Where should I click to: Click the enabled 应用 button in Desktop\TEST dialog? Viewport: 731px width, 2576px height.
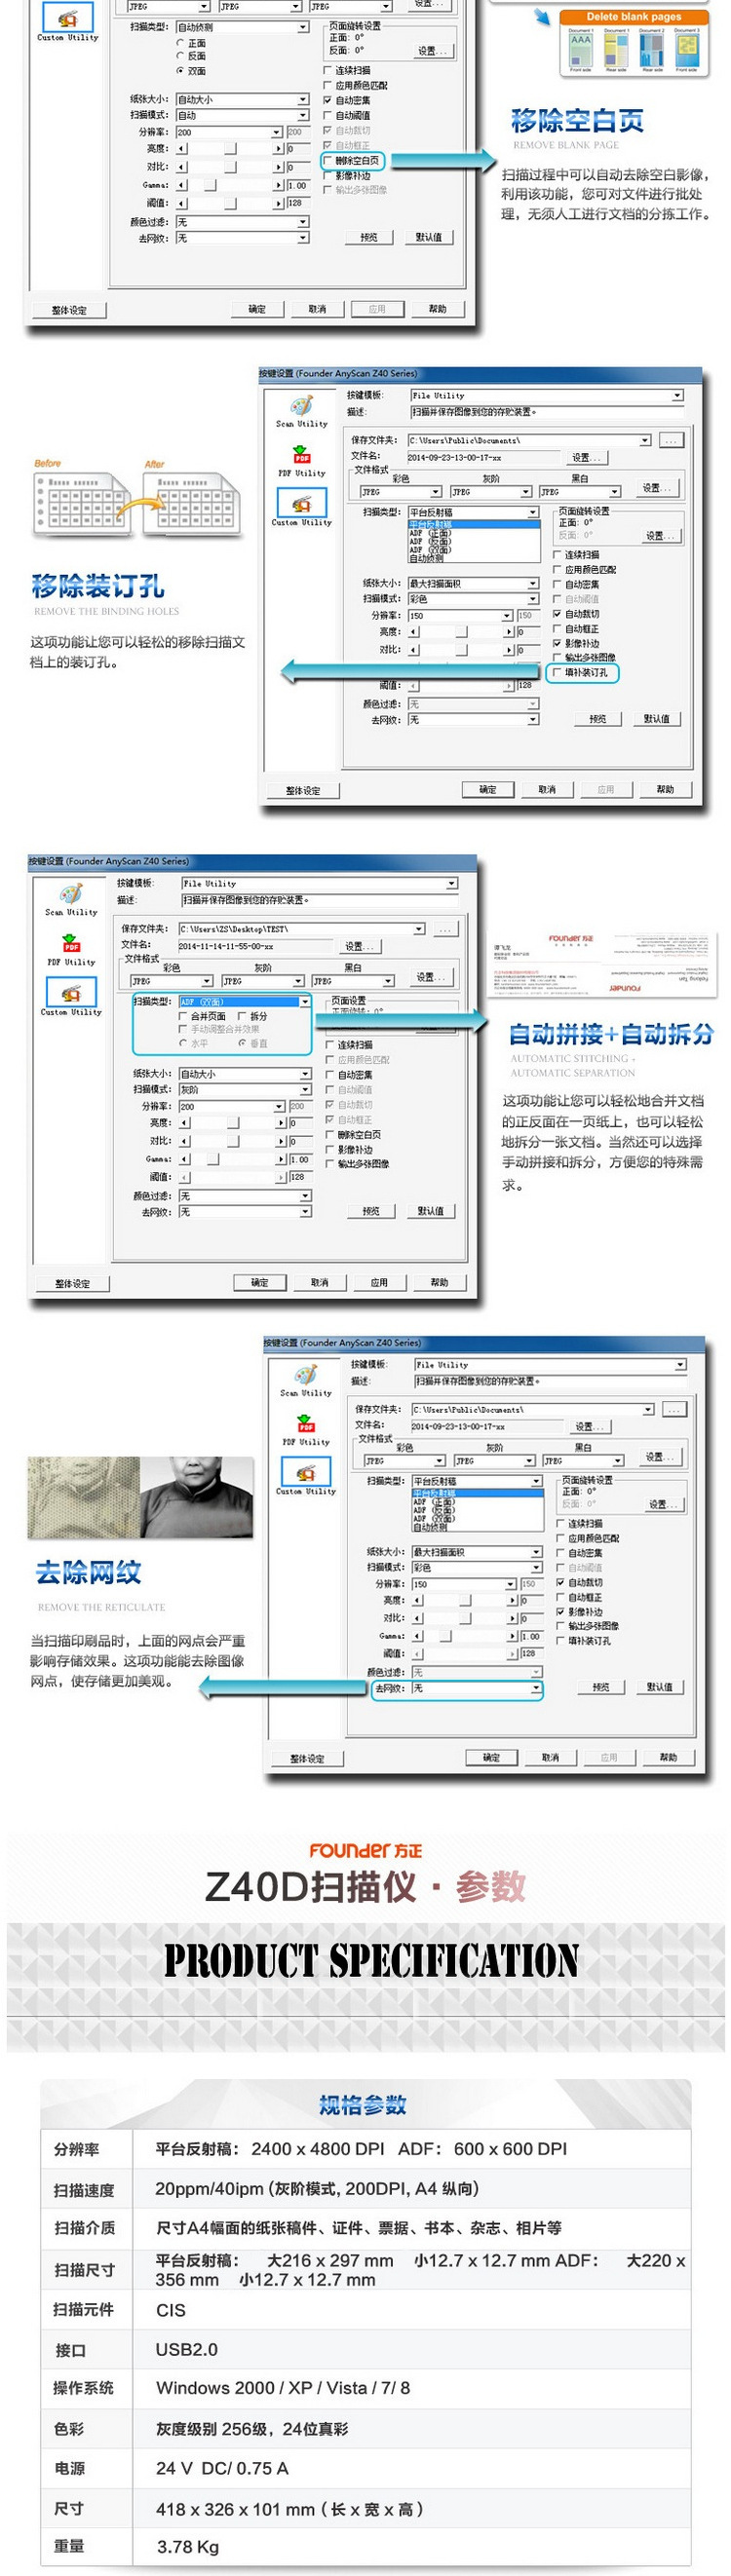[x=379, y=1282]
